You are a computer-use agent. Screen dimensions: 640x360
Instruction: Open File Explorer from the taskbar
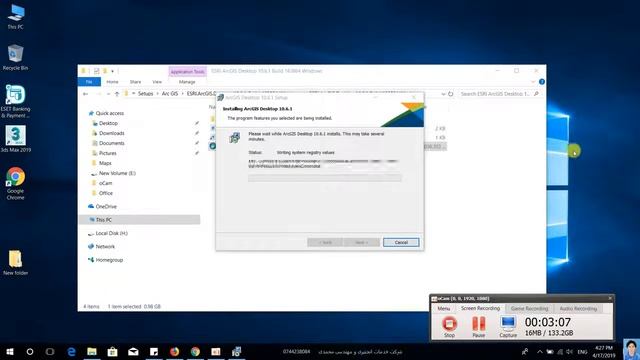pyautogui.click(x=92, y=351)
